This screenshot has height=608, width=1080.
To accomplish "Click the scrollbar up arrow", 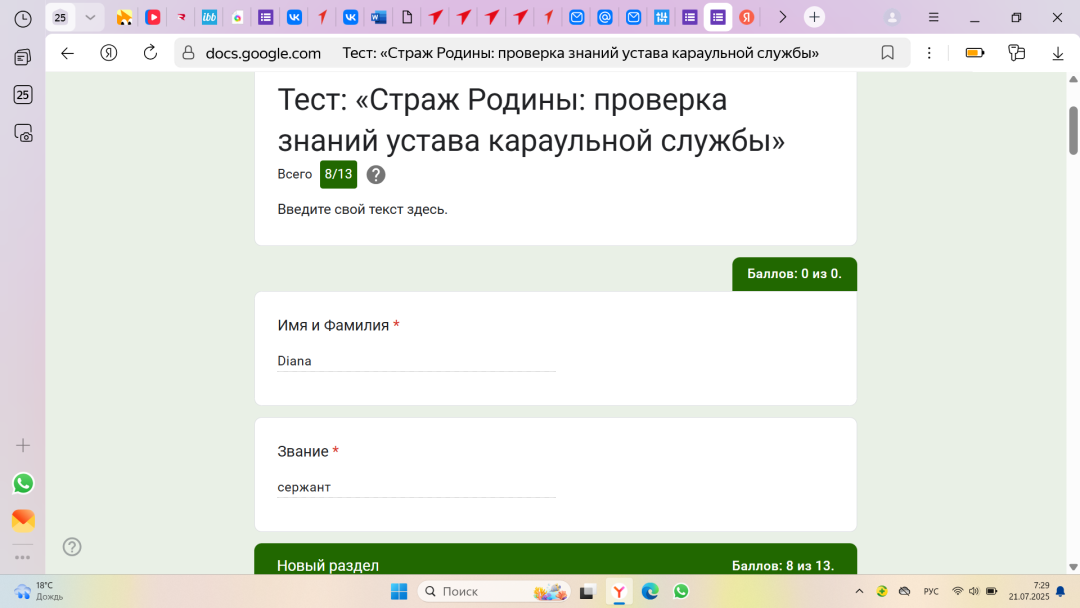I will (x=1073, y=79).
